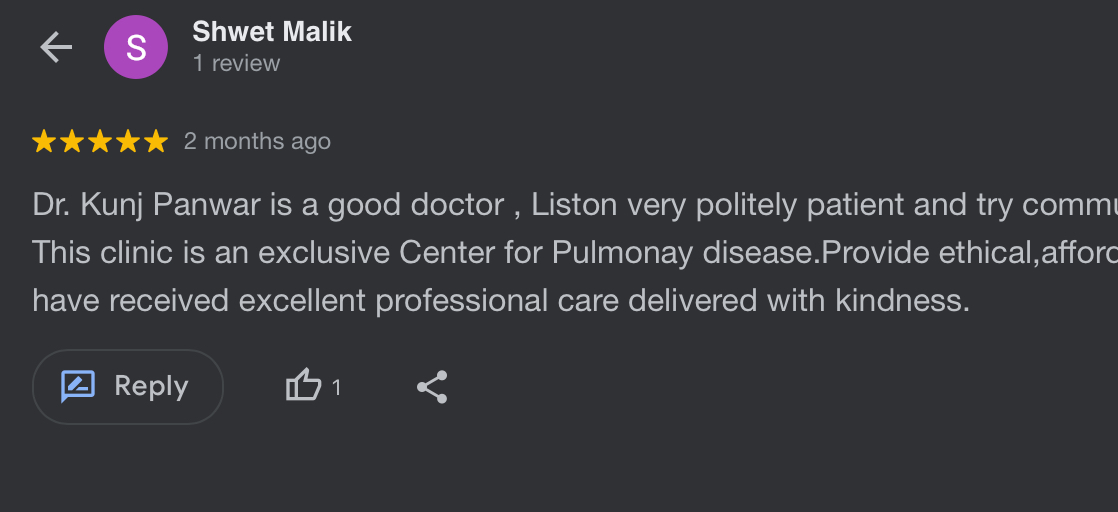Click the "2 months ago" timestamp
1118x512 pixels.
(x=257, y=141)
